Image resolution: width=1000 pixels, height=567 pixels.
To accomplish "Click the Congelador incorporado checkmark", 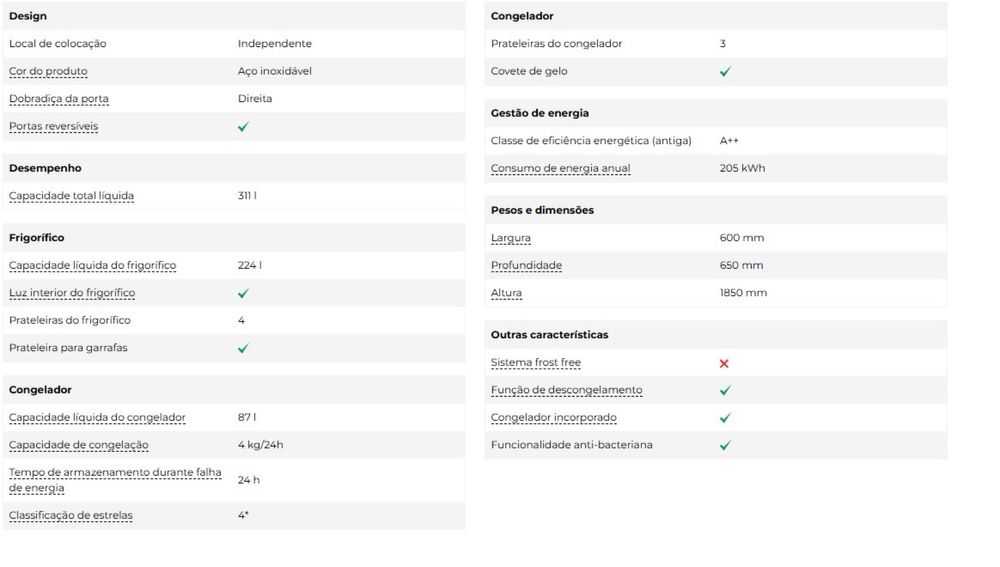I will (x=725, y=418).
